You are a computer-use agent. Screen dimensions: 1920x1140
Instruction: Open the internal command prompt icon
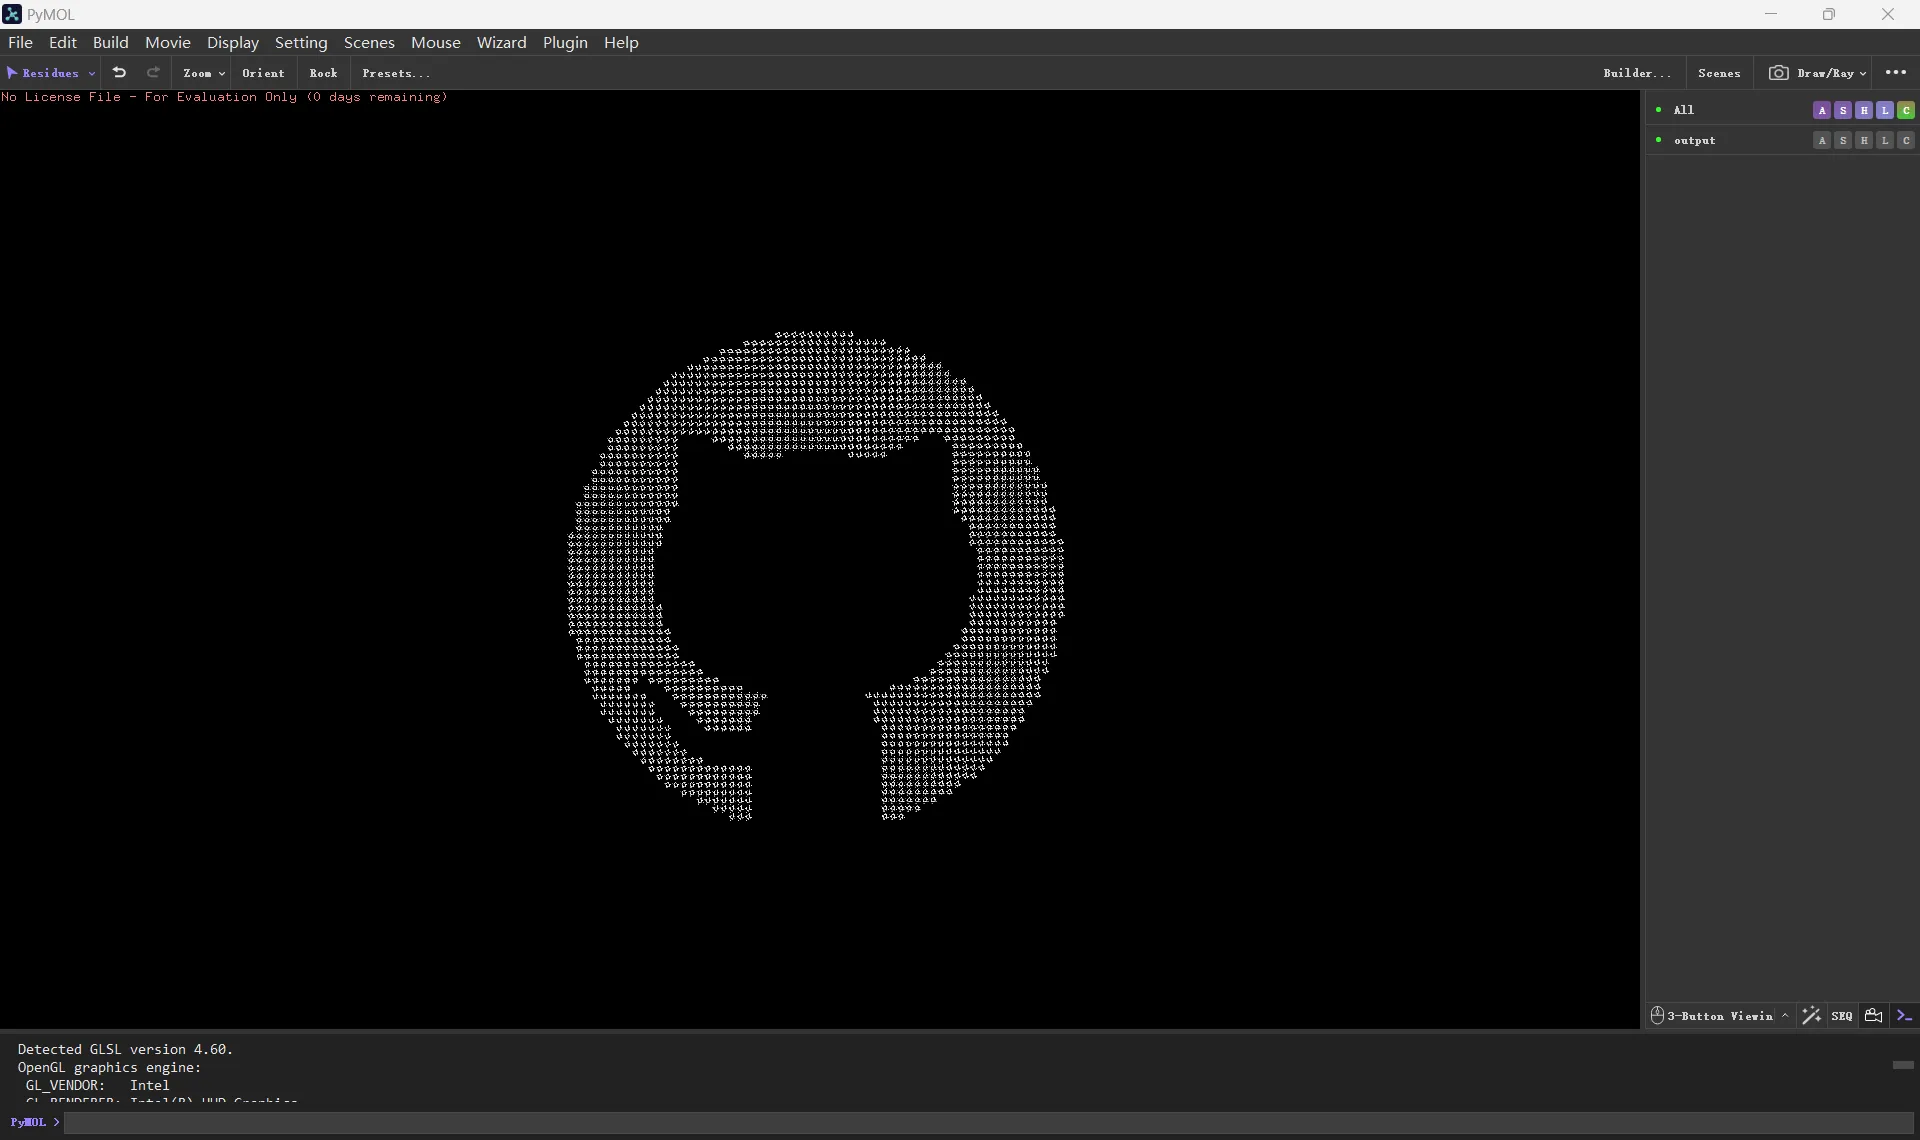point(1905,1016)
